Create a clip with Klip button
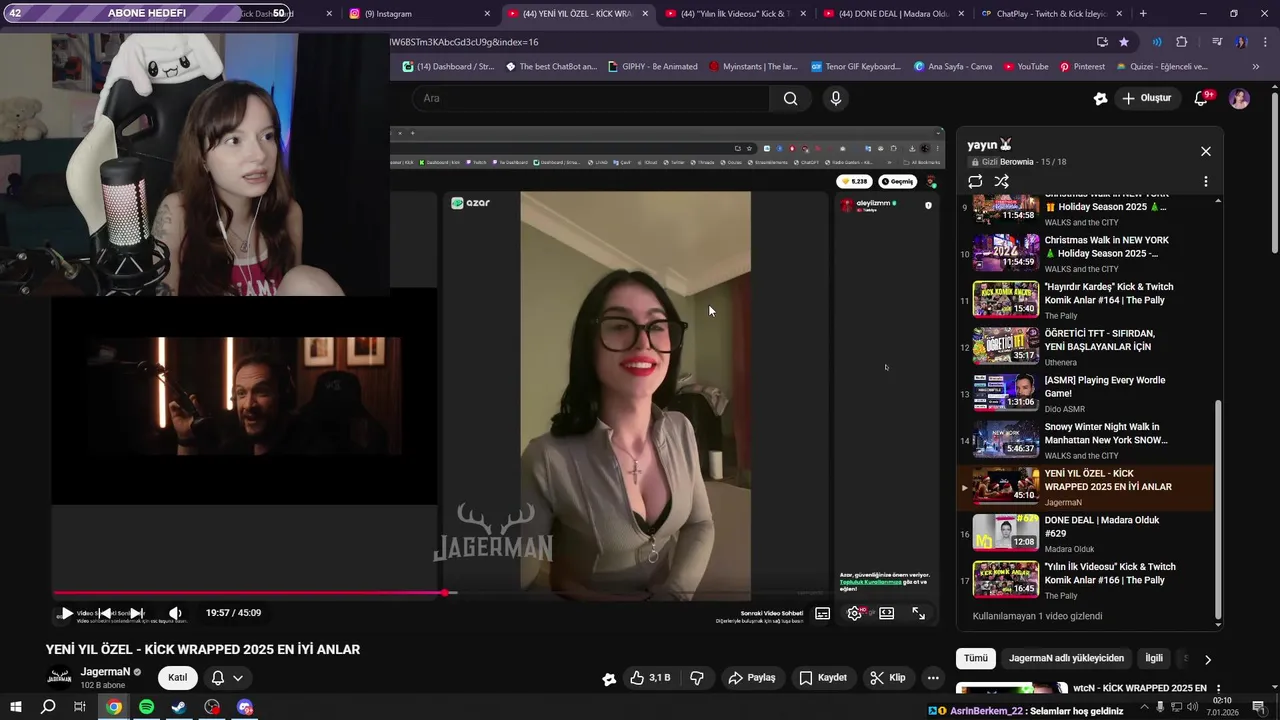The height and width of the screenshot is (720, 1280). click(887, 678)
